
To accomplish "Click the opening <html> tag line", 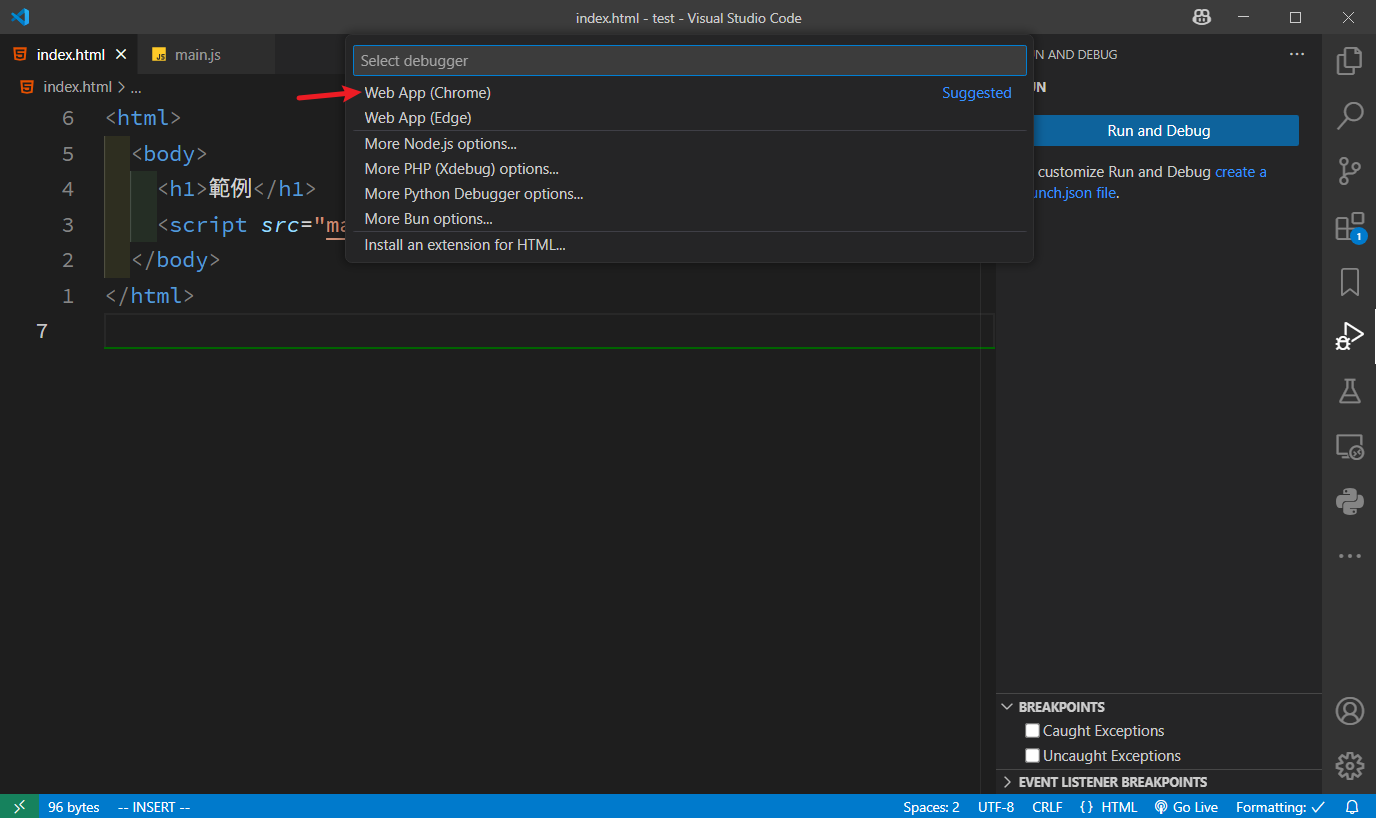I will pos(143,118).
